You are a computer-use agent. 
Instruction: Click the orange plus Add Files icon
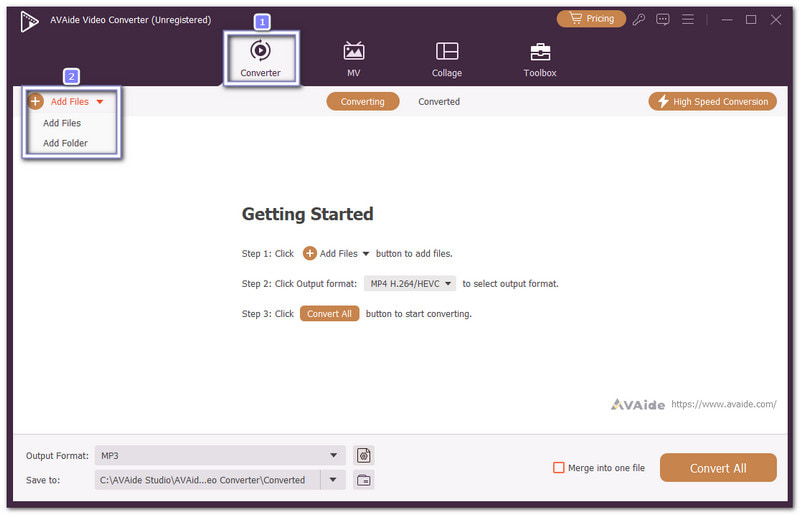click(x=35, y=102)
